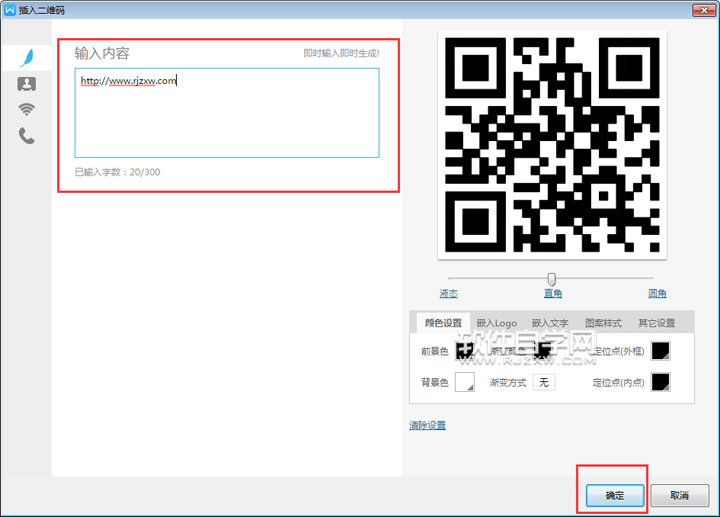
Task: Go to the 嵌入文字 tab
Action: coord(549,323)
